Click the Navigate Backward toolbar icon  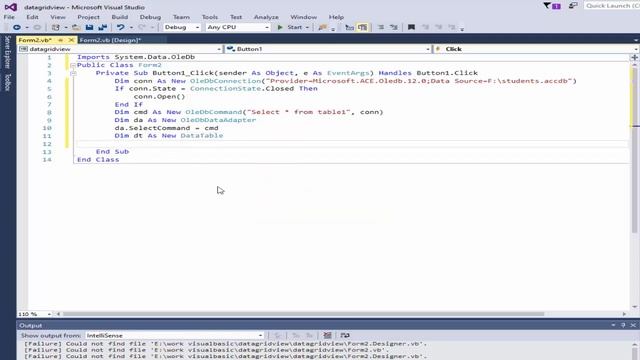(16, 27)
